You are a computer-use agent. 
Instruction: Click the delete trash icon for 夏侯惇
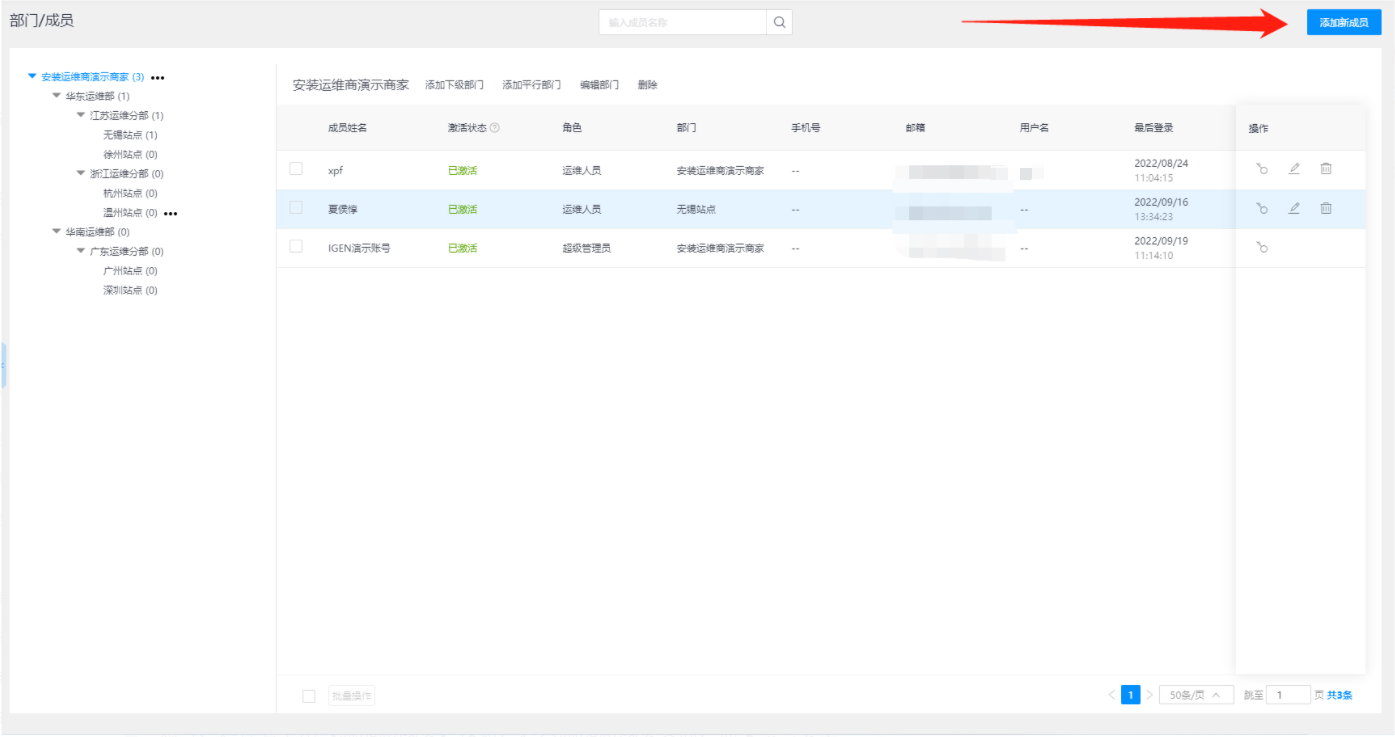coord(1326,208)
